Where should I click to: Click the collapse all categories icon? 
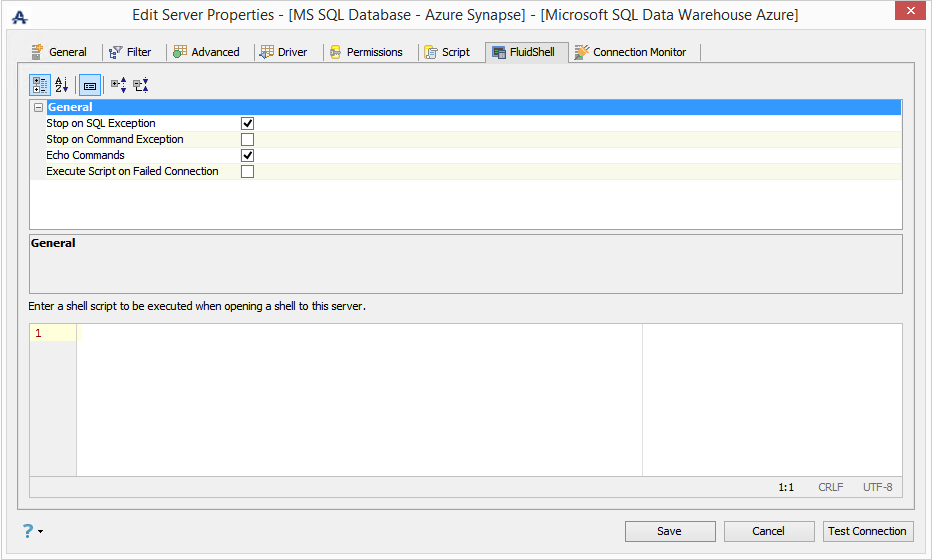point(140,85)
